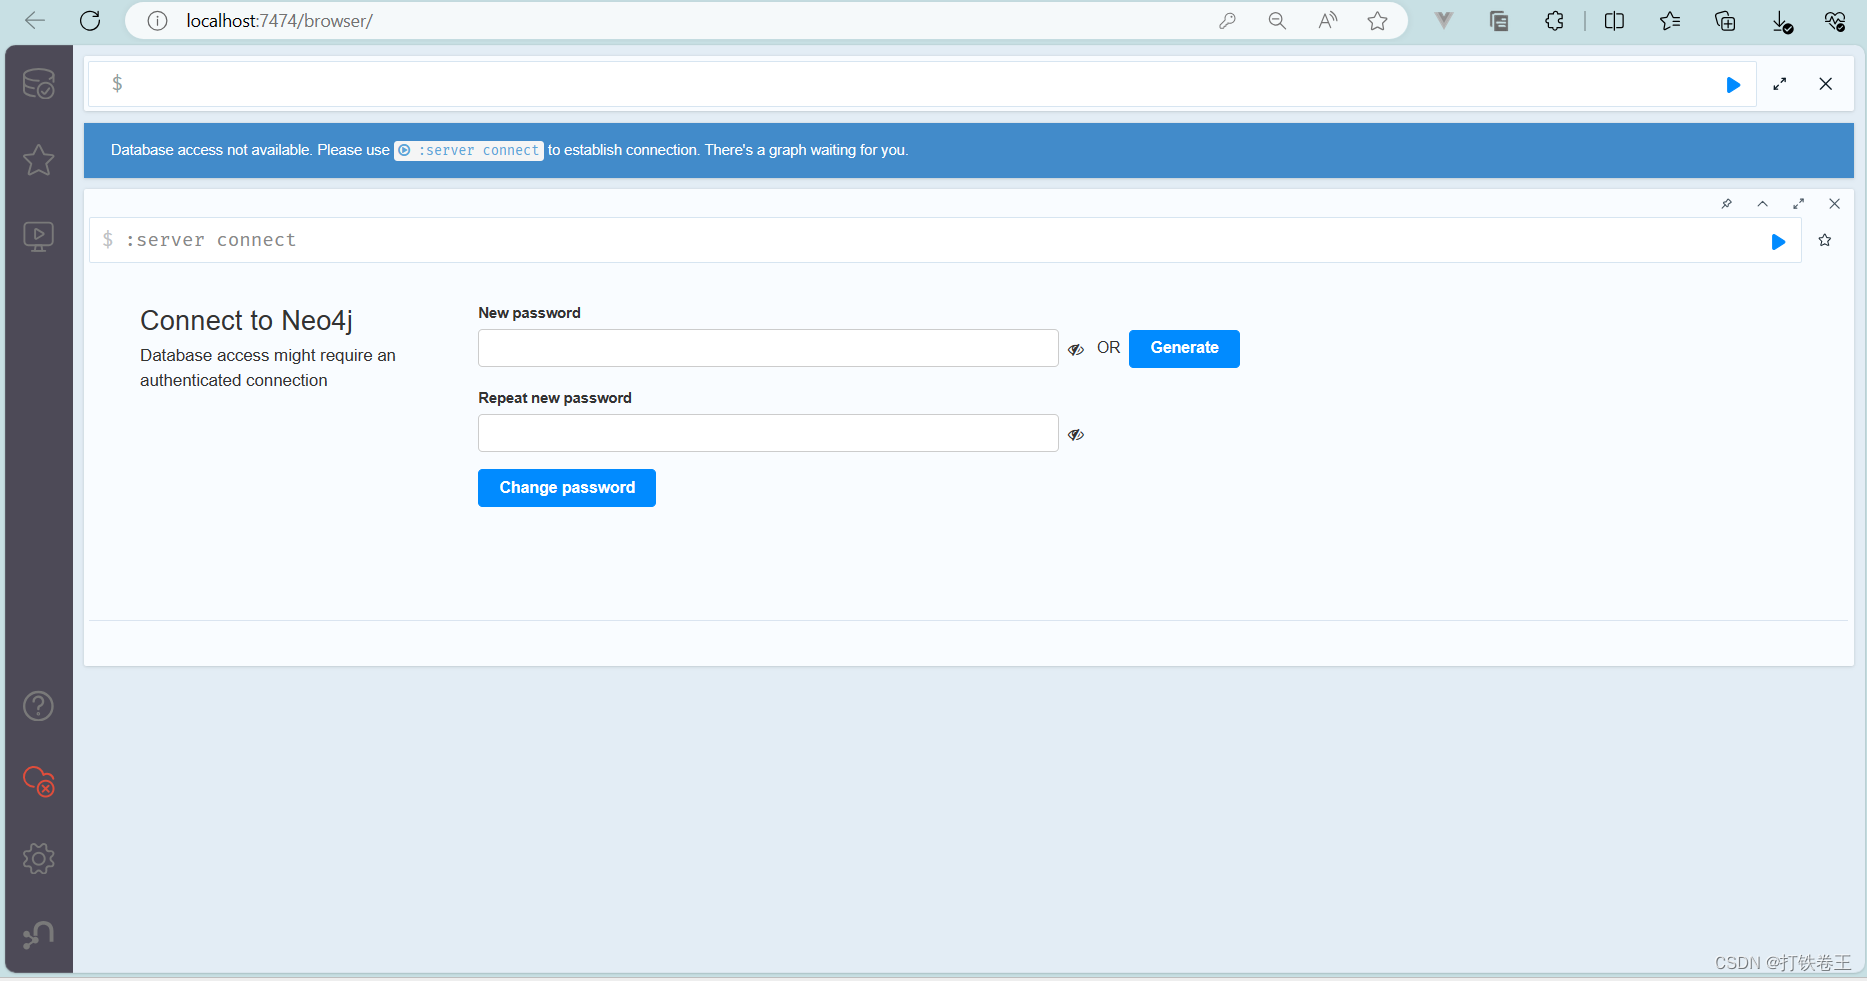Open the Downloads icon
1867x981 pixels.
click(x=1782, y=22)
